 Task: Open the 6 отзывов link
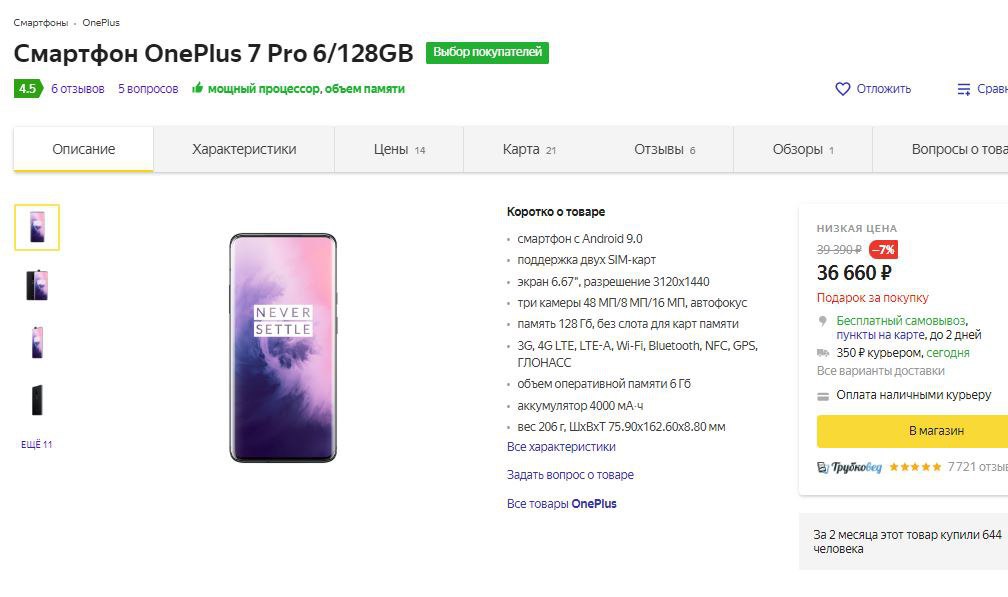click(78, 89)
